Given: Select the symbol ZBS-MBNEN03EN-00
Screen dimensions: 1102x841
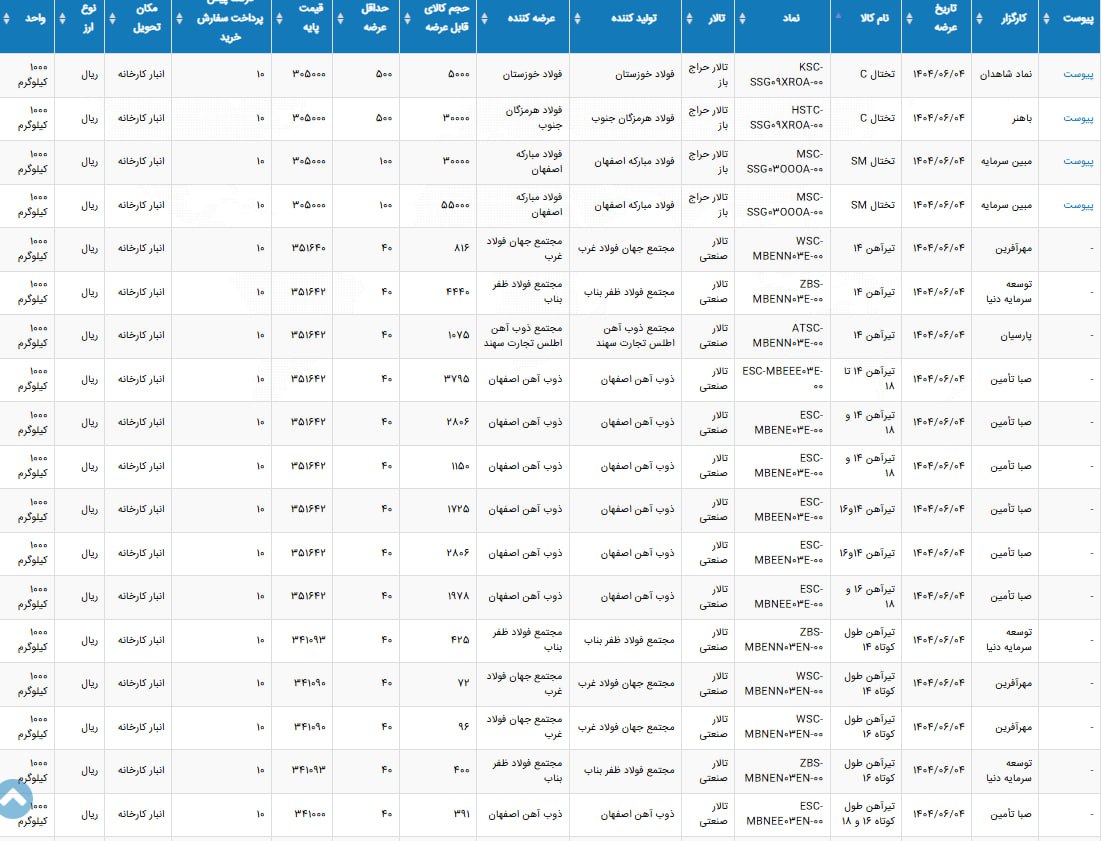Looking at the screenshot, I should pos(783,771).
